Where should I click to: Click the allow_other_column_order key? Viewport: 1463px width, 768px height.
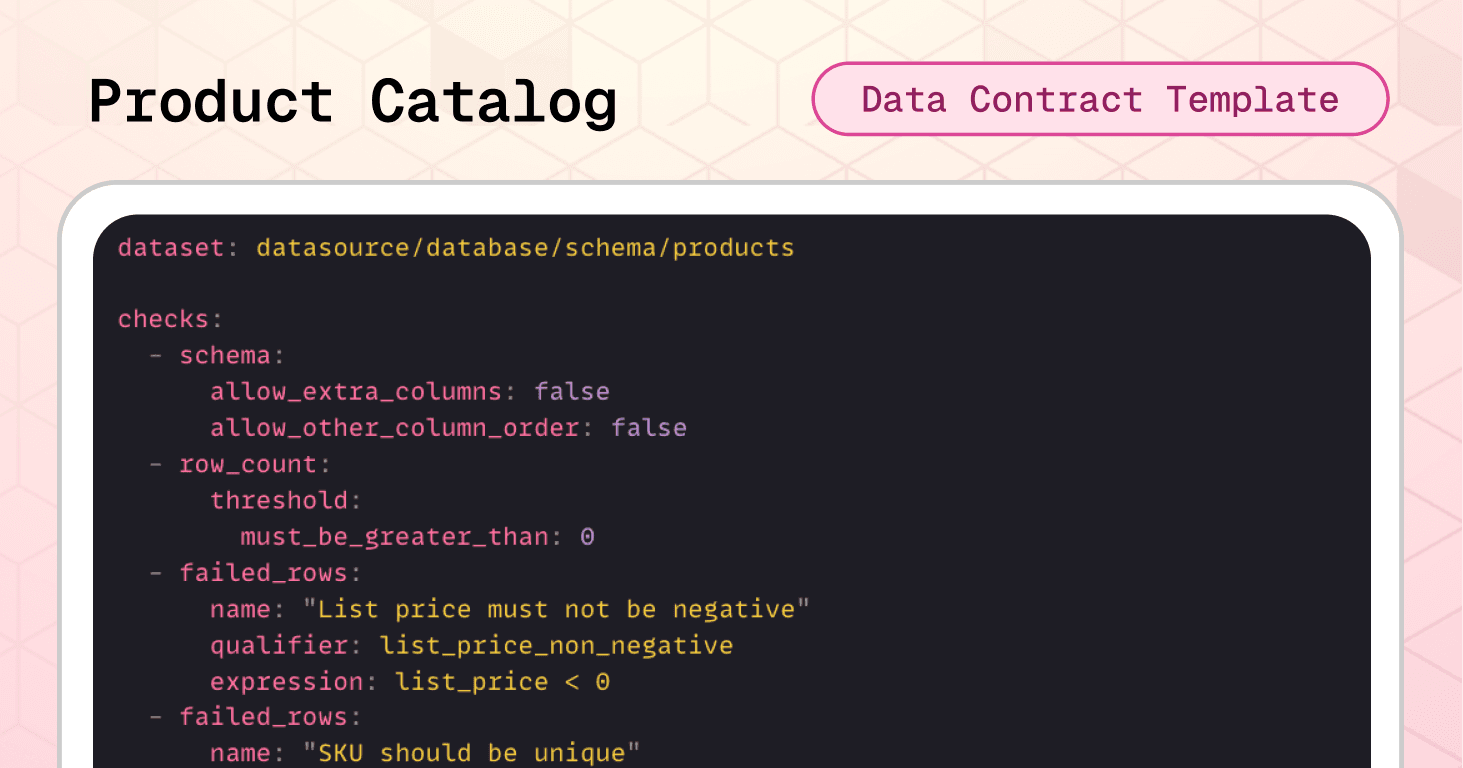[394, 428]
